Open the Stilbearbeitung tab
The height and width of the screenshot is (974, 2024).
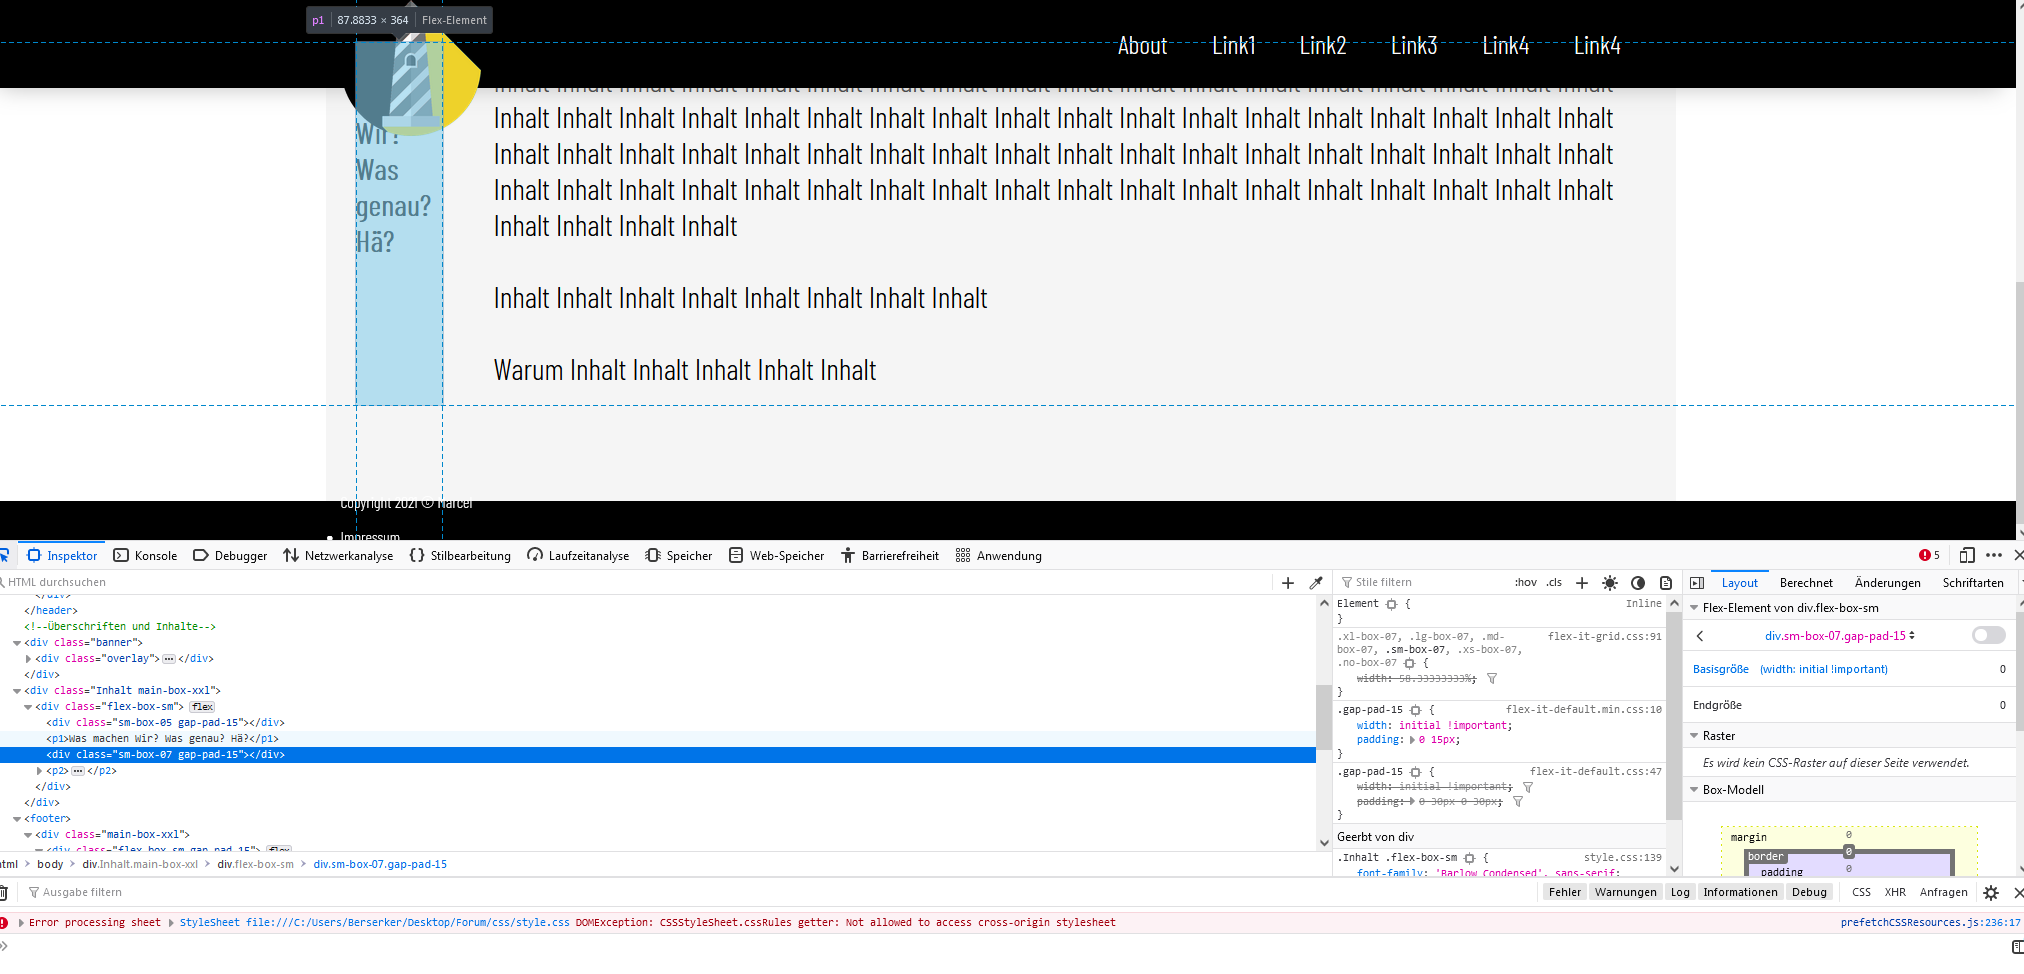(x=460, y=556)
